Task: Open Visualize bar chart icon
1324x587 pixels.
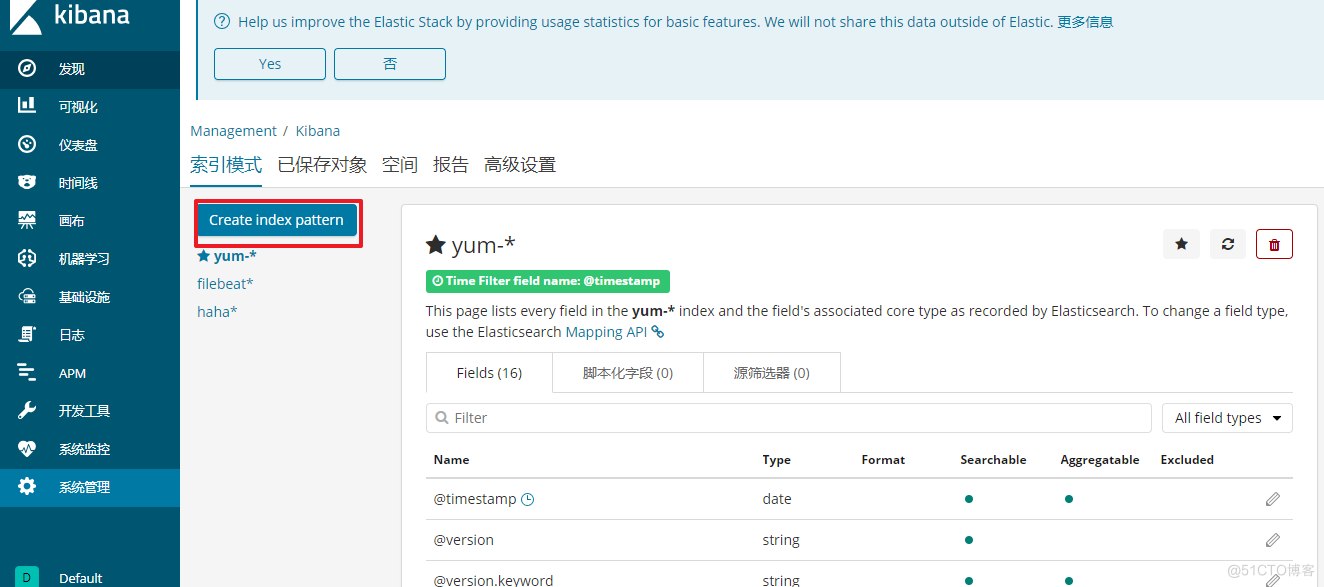Action: (27, 106)
